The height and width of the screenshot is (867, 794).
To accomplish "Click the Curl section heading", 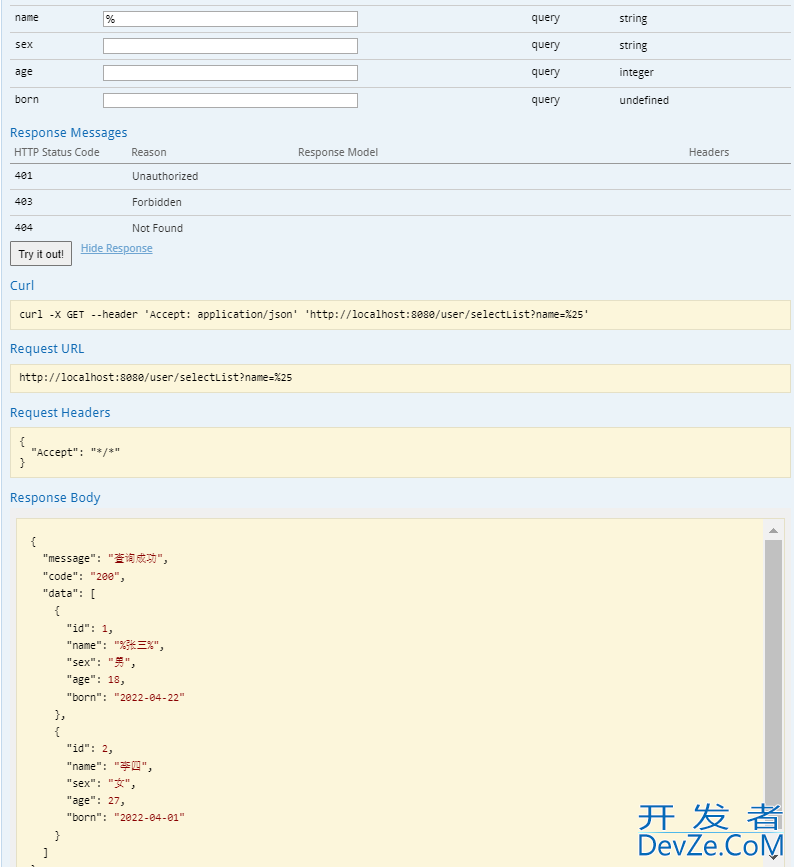I will pos(22,285).
